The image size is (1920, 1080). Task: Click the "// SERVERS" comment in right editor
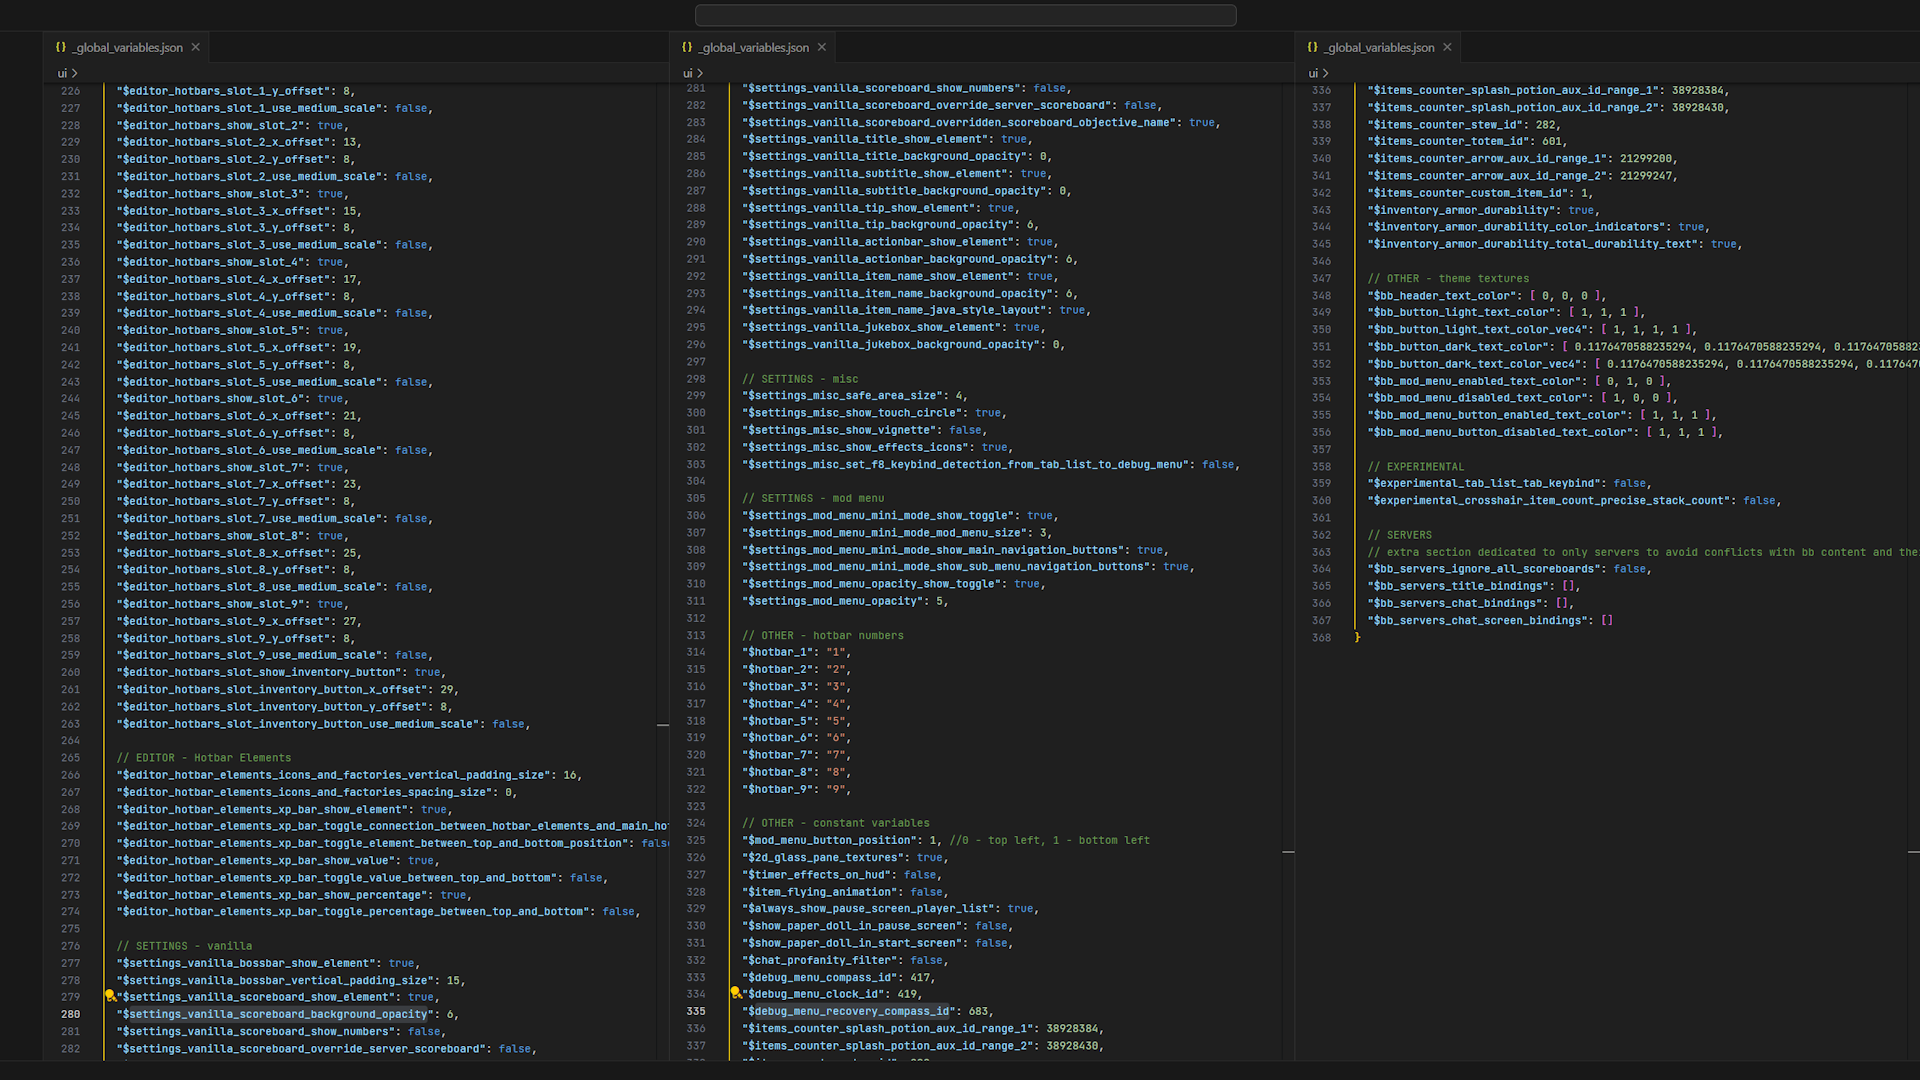1399,535
